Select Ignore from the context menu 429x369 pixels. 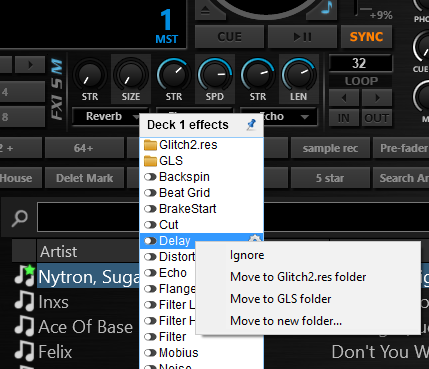pos(247,255)
